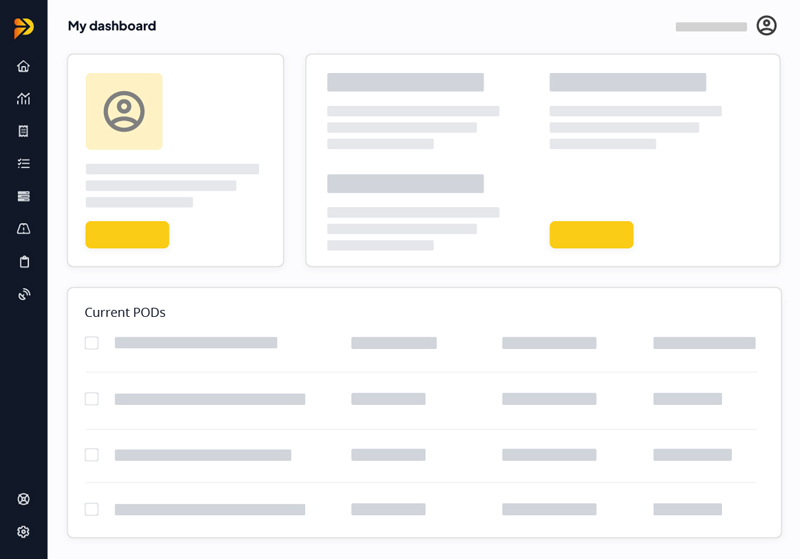Tick the third row checkbox in Current PODs
Image resolution: width=800 pixels, height=559 pixels.
point(92,455)
